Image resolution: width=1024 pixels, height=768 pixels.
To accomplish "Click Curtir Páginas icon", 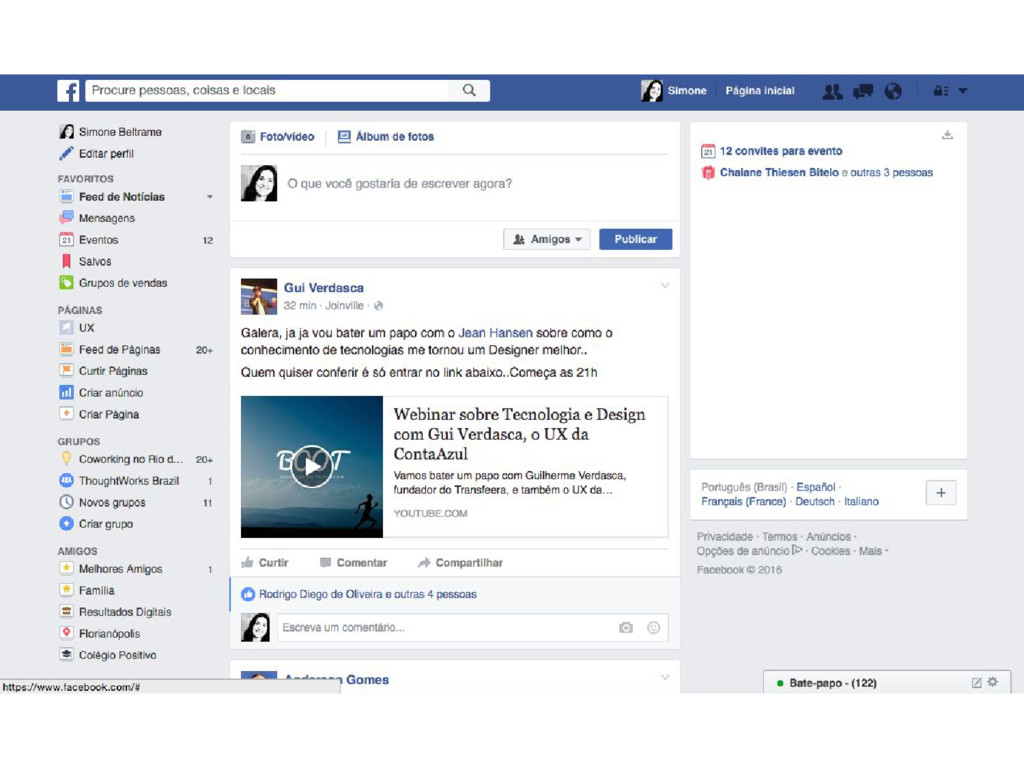I will 66,371.
